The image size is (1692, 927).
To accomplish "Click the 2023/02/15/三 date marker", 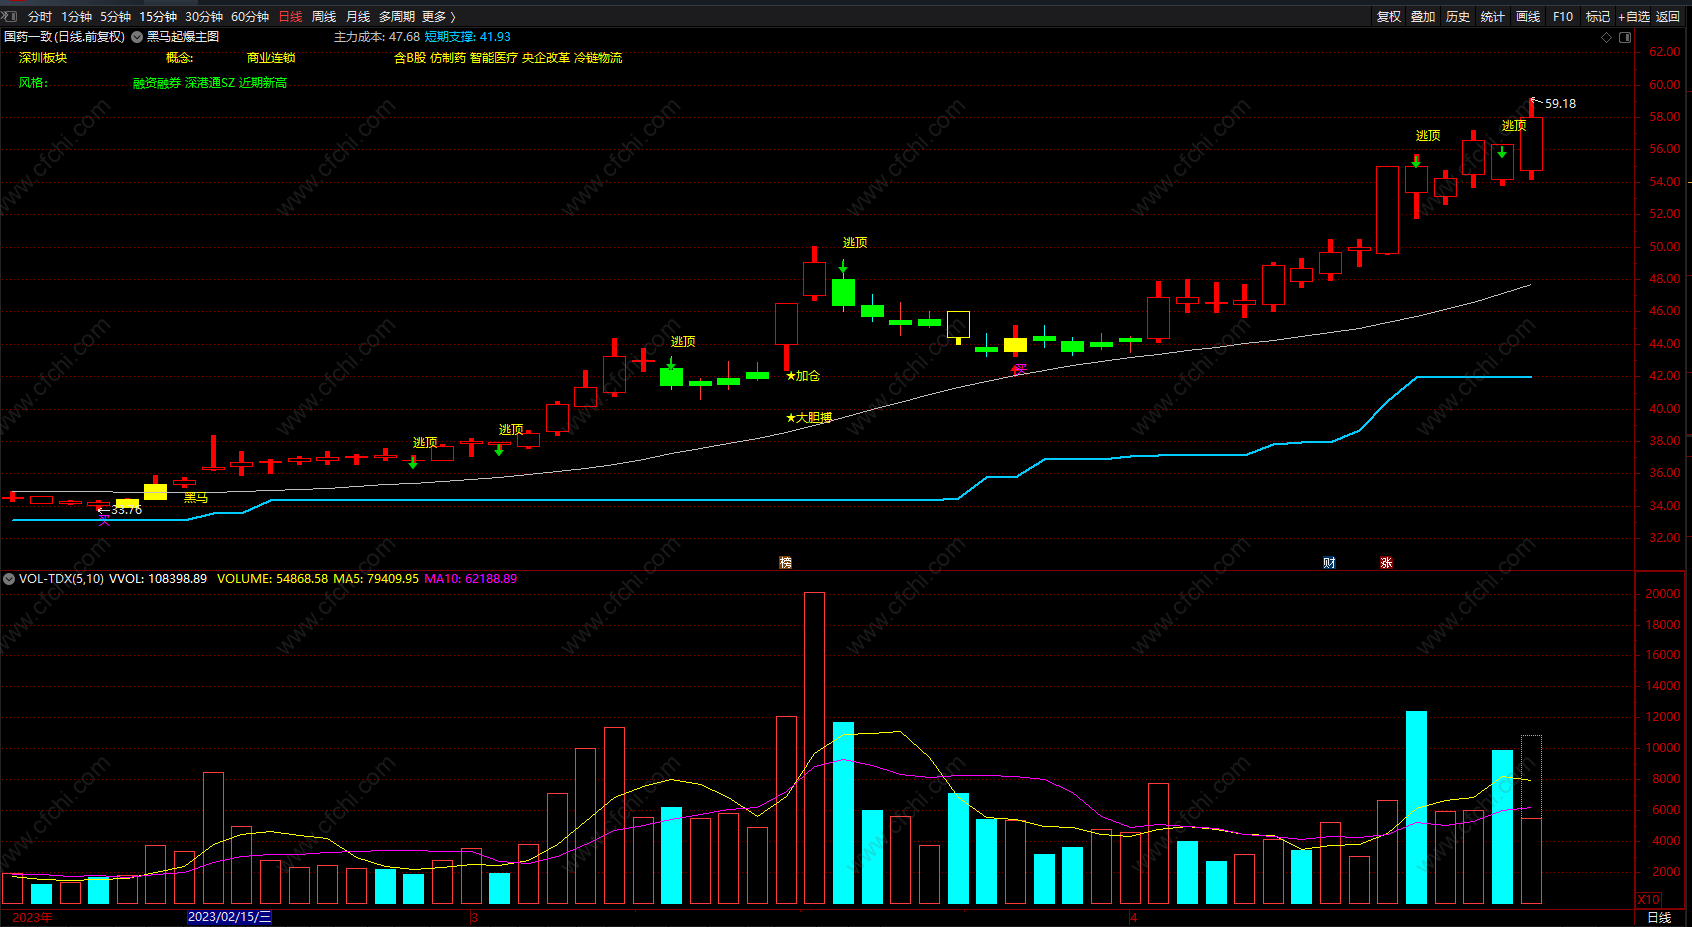I will click(230, 917).
